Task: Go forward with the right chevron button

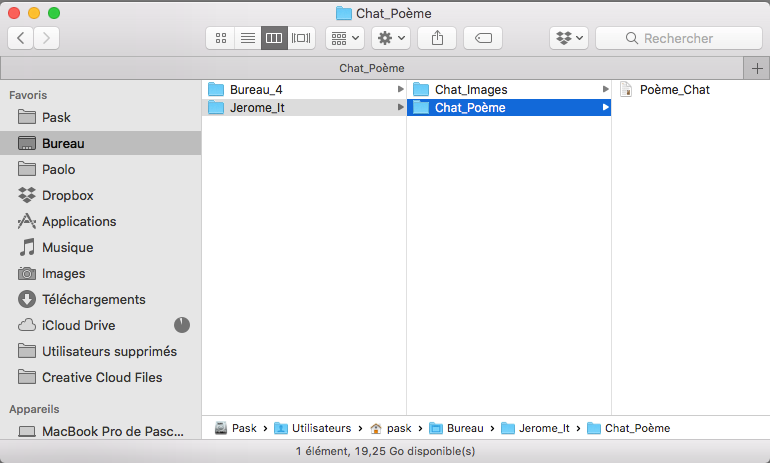Action: 47,38
